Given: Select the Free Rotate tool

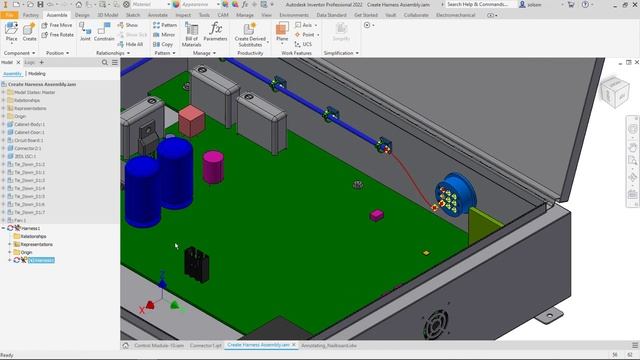Looking at the screenshot, I should 58,35.
